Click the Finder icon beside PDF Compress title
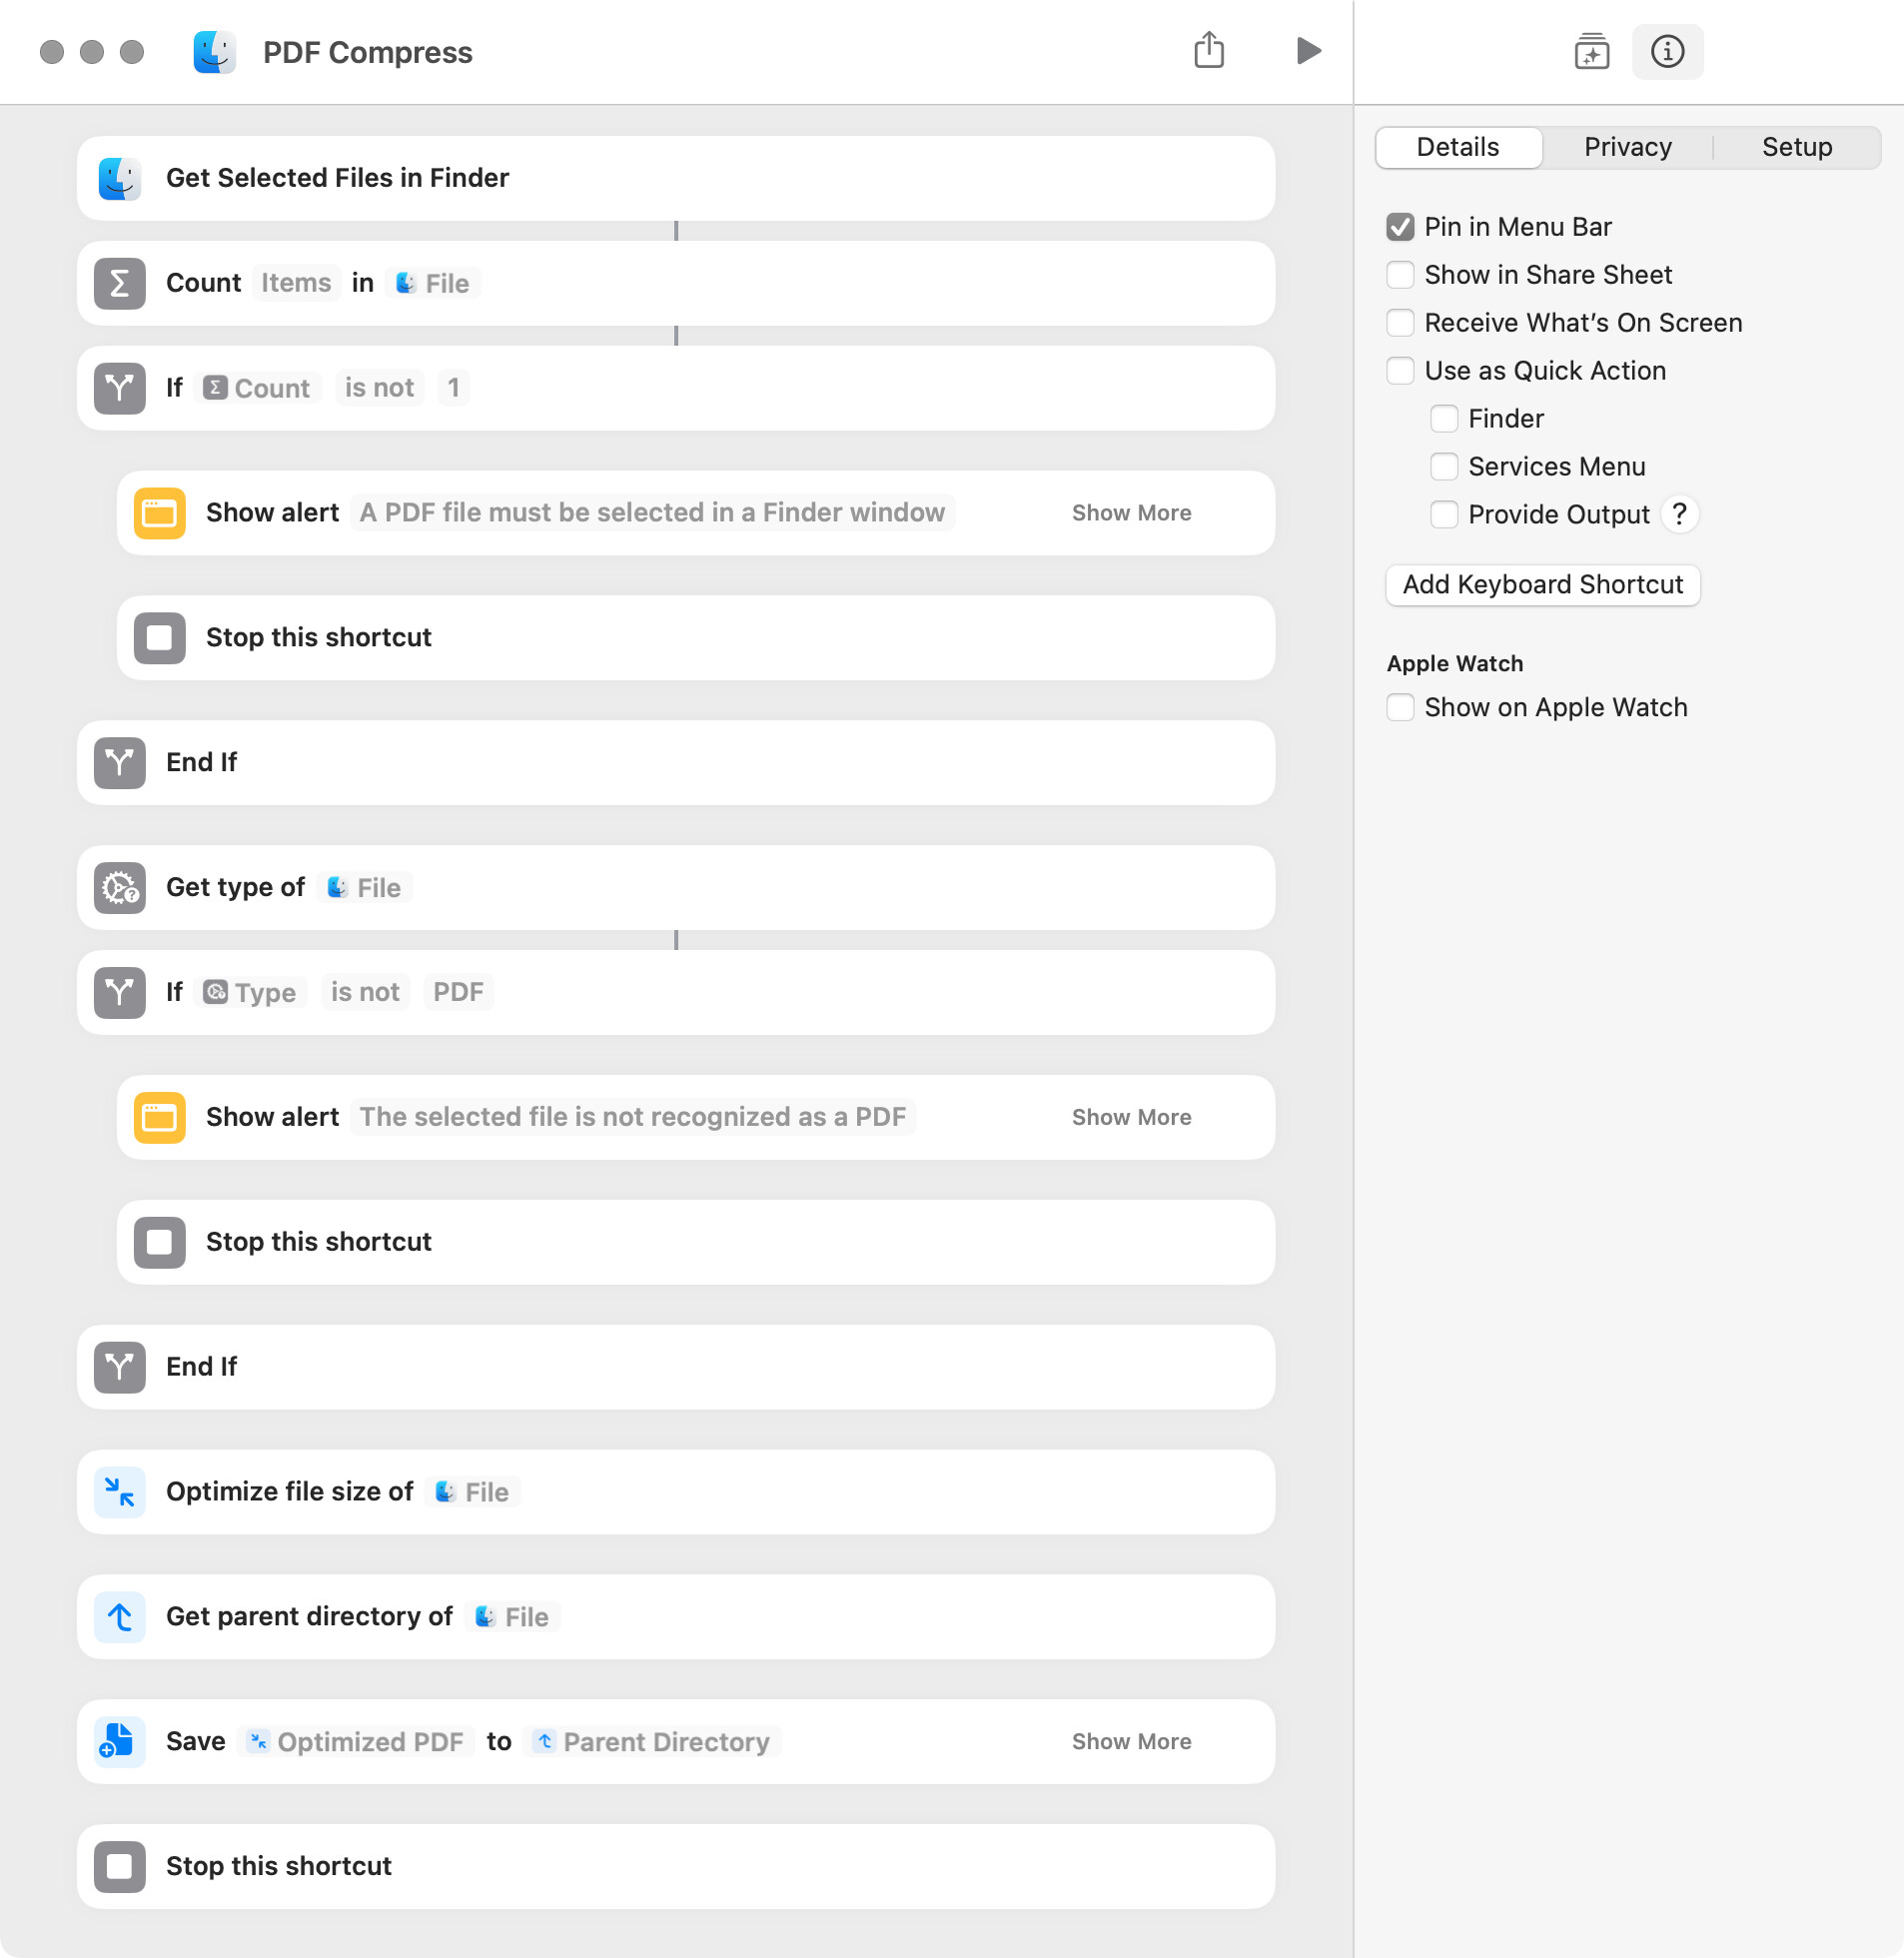Image resolution: width=1904 pixels, height=1958 pixels. [215, 52]
